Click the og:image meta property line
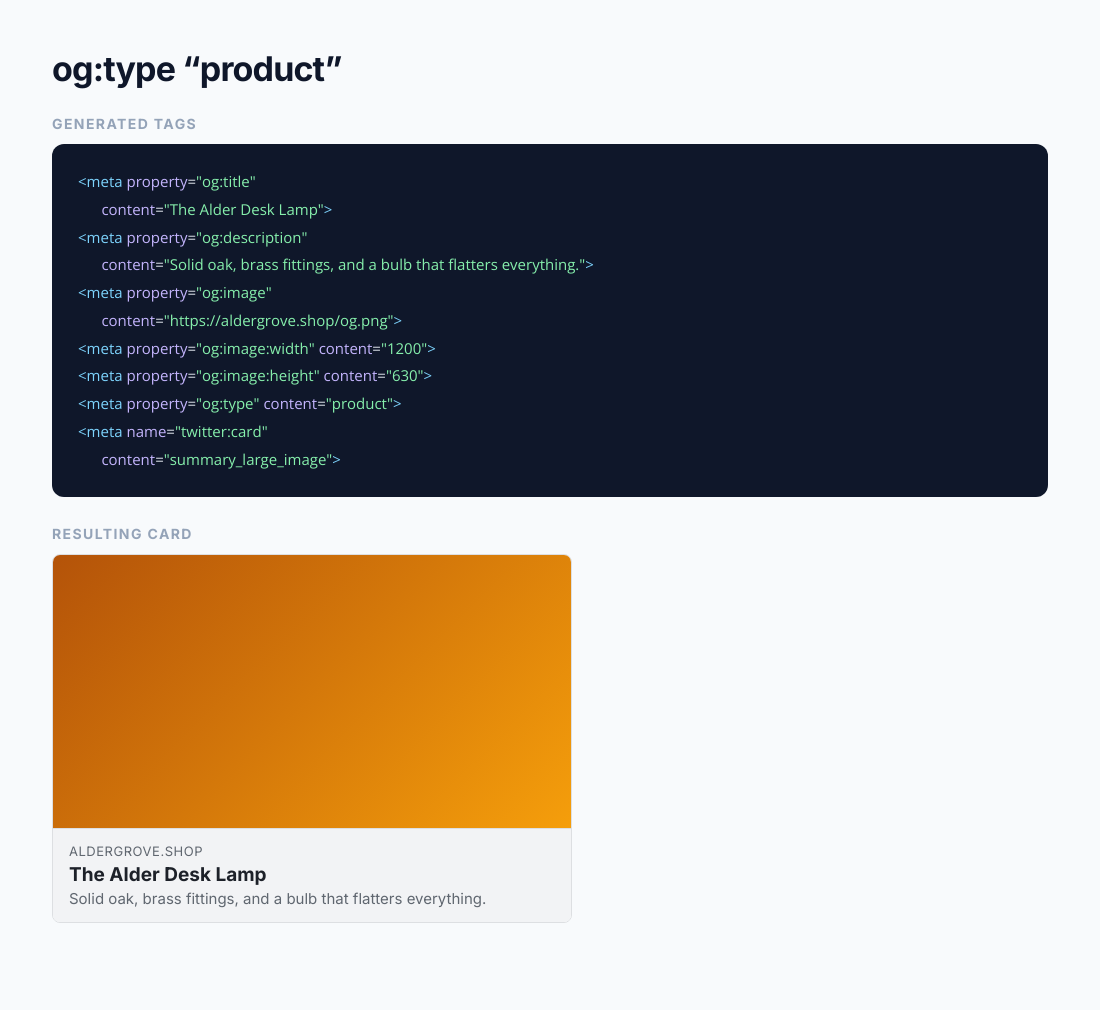The image size is (1100, 1010). pos(175,293)
